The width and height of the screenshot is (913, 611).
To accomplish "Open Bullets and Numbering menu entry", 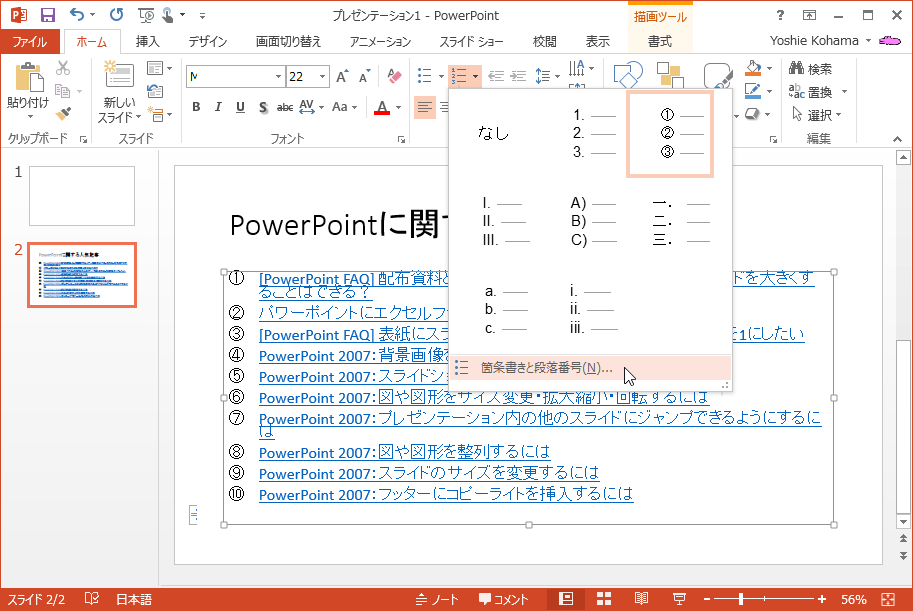I will pos(590,368).
